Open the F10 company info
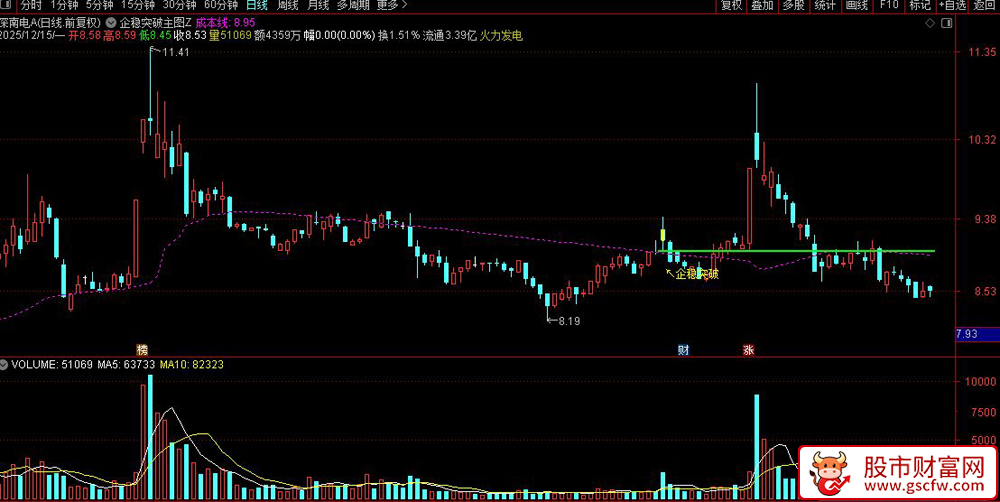This screenshot has width=1000, height=502. click(x=888, y=5)
